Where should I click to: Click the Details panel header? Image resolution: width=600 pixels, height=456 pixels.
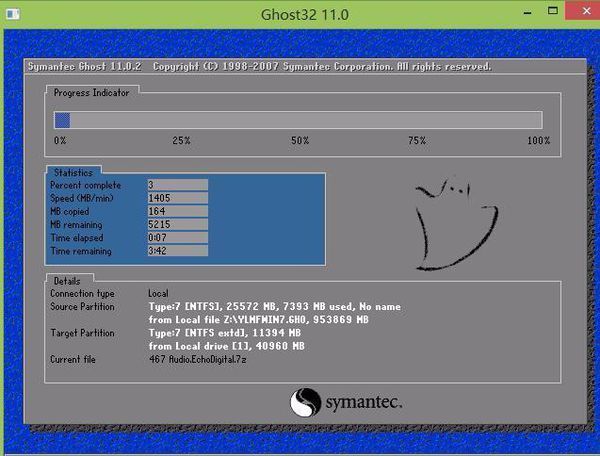pos(67,281)
